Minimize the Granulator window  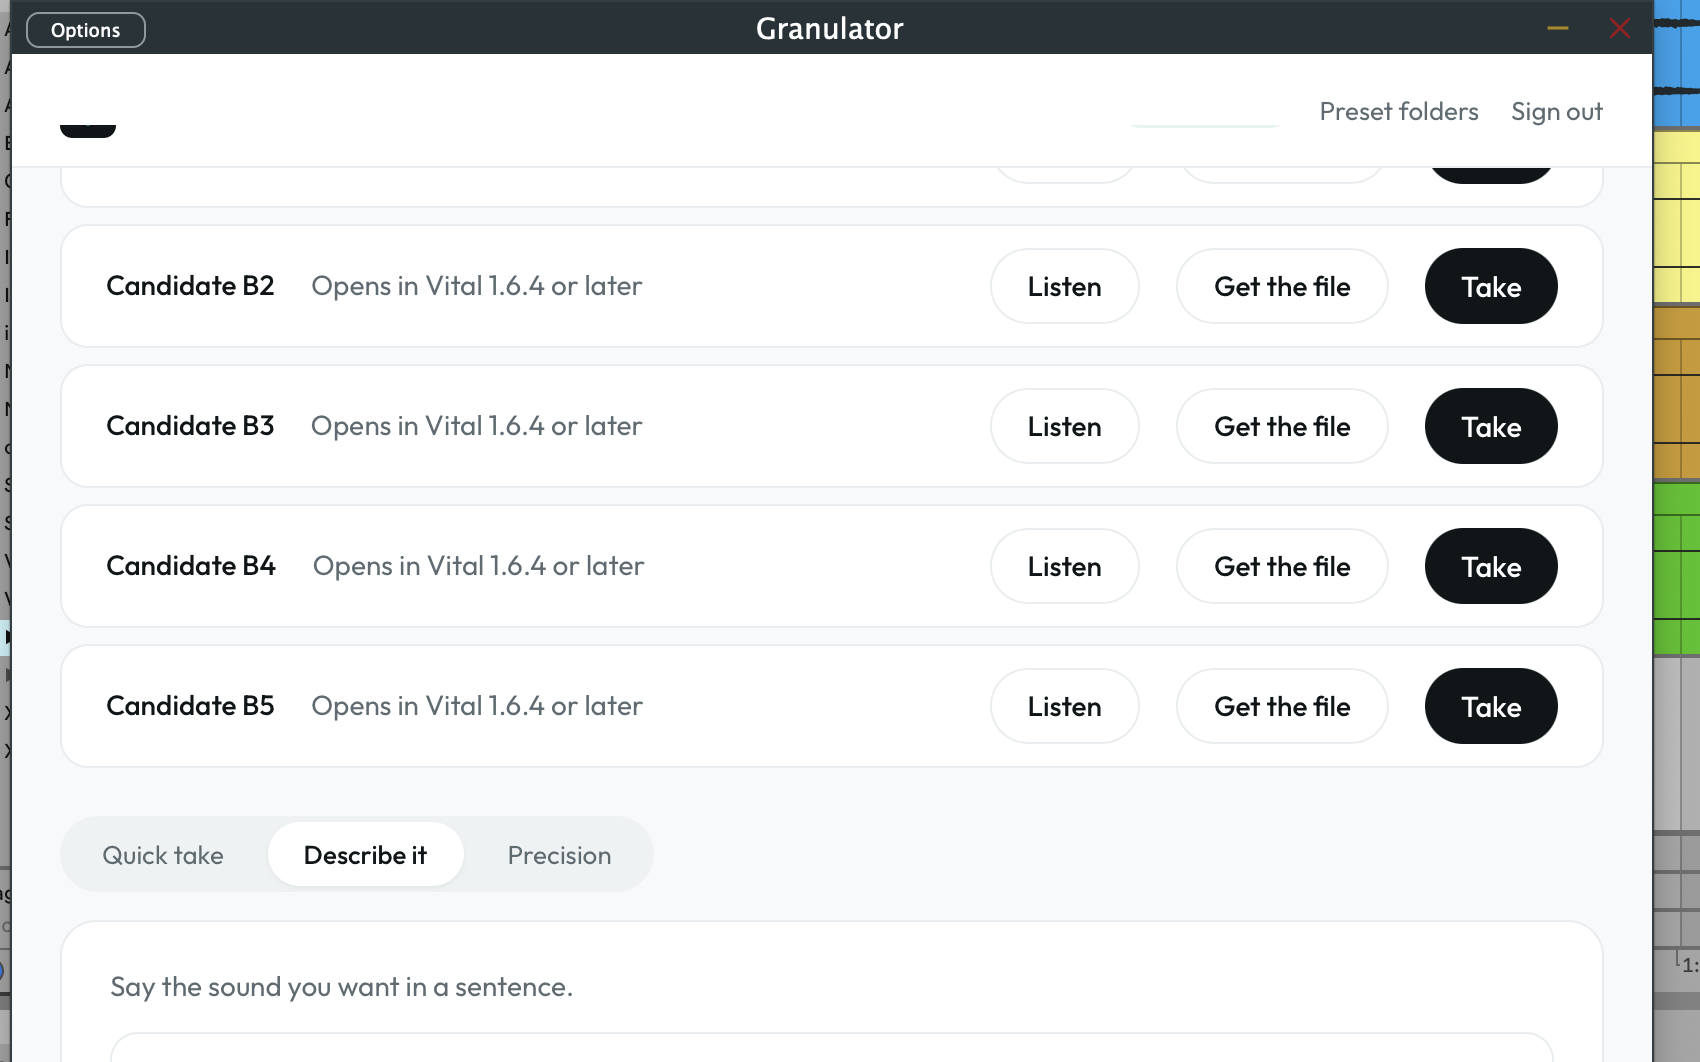(x=1557, y=28)
